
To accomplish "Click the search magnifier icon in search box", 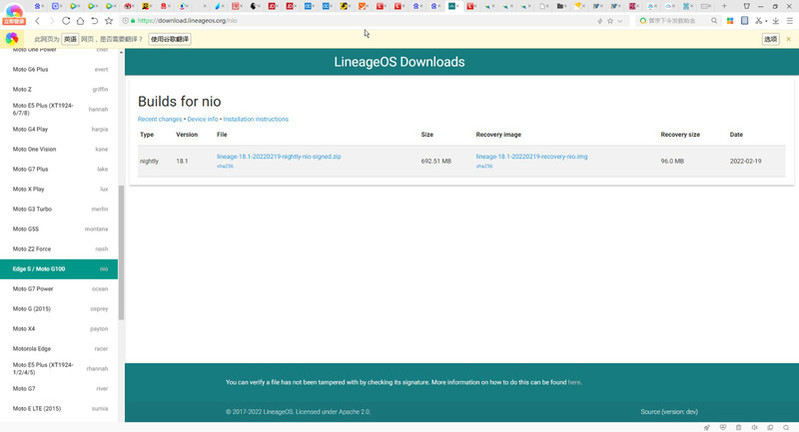I will [714, 21].
